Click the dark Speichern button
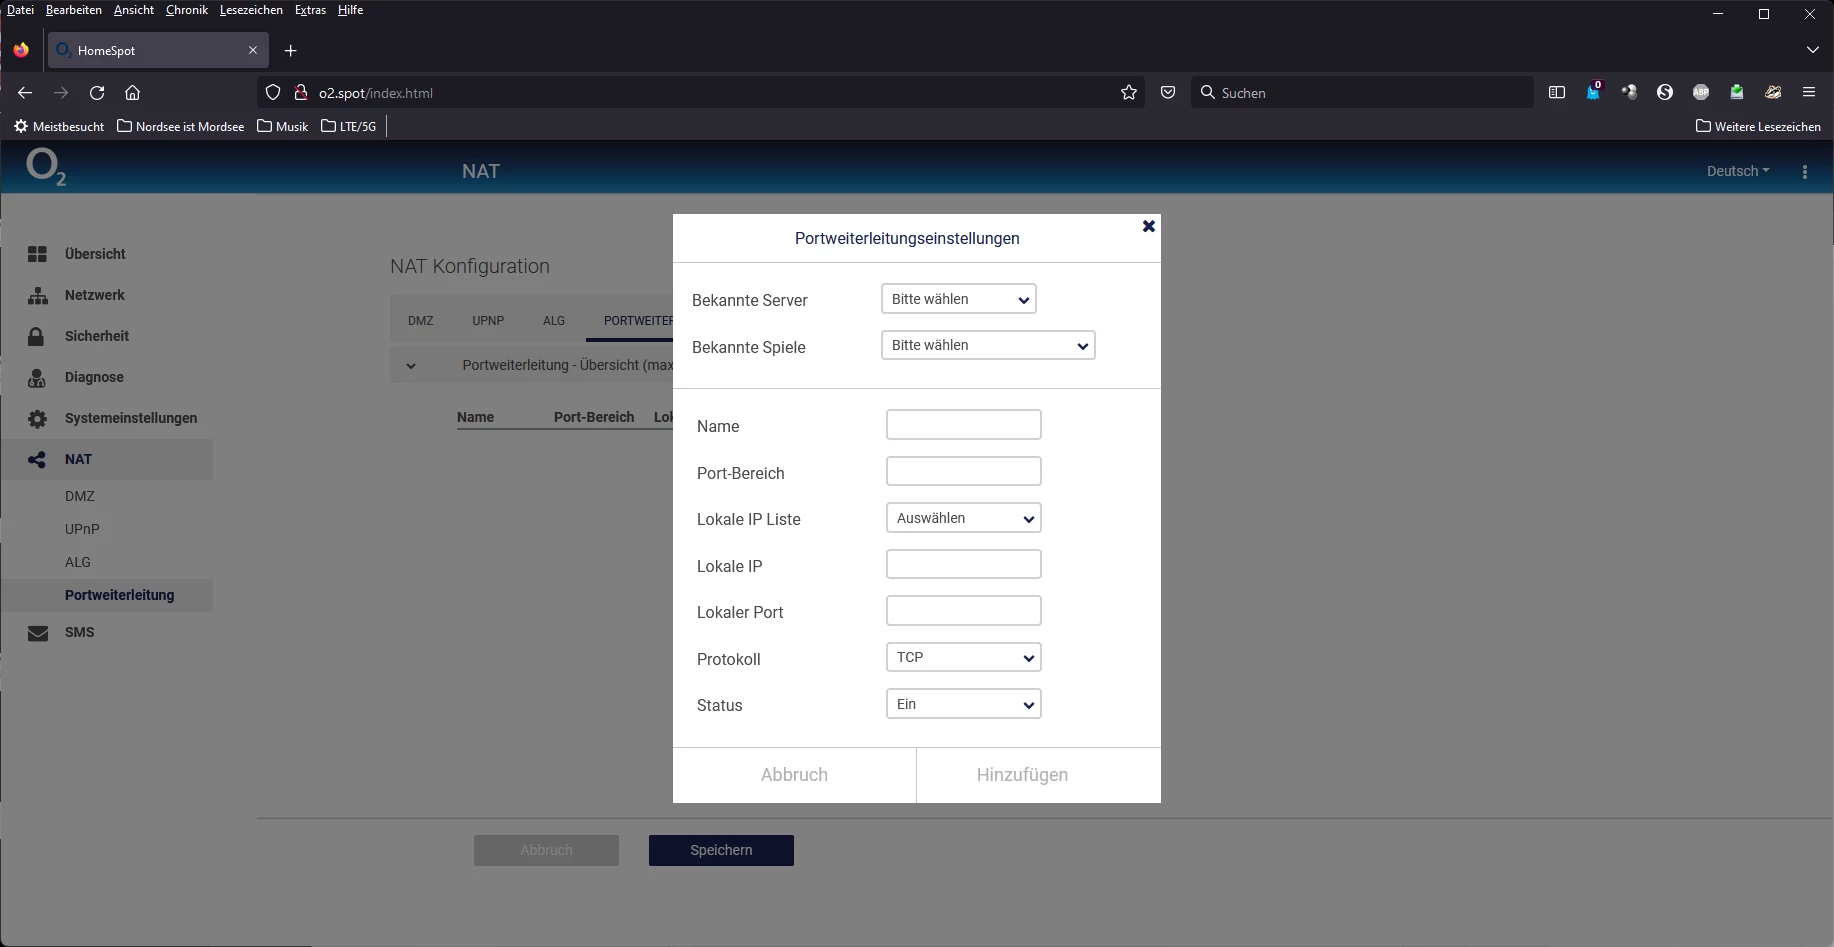 coord(721,850)
